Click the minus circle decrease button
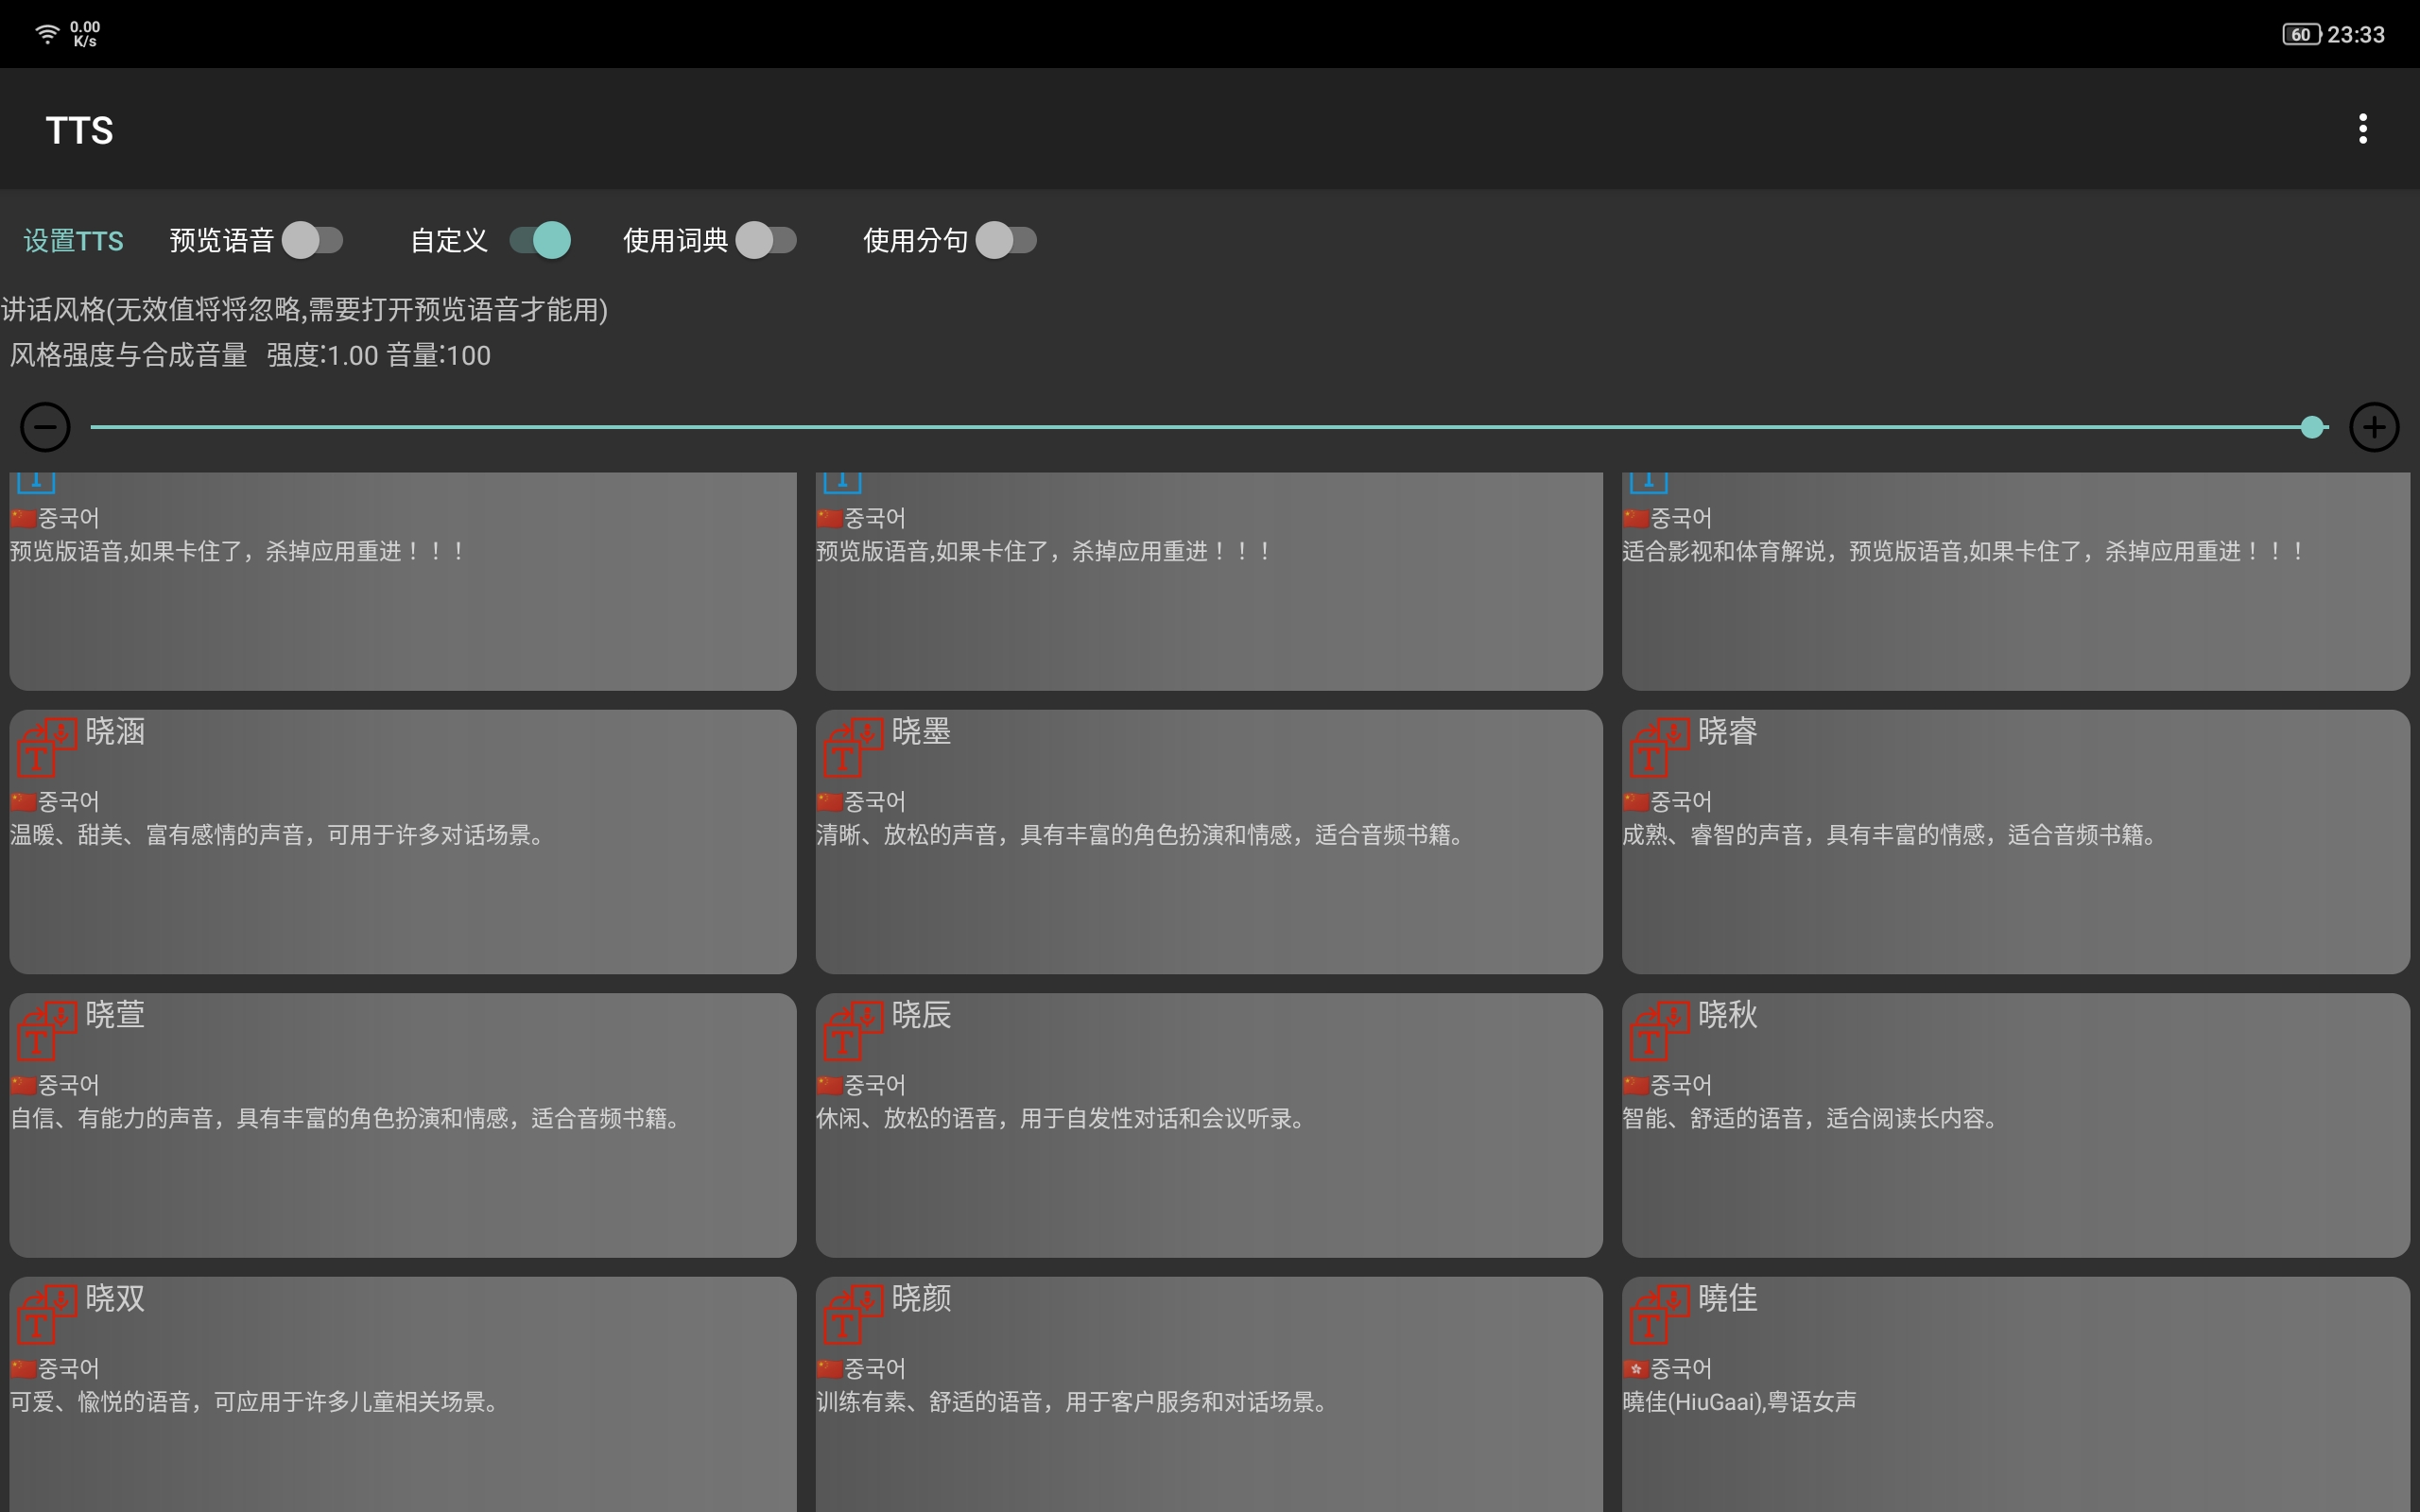The height and width of the screenshot is (1512, 2420). (45, 428)
